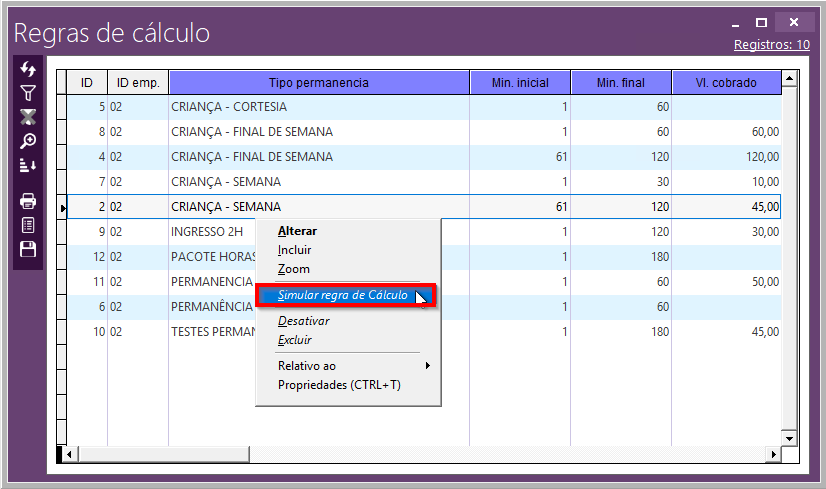
Task: Open Propriedades (CTRL+T) menu entry
Action: pyautogui.click(x=339, y=385)
